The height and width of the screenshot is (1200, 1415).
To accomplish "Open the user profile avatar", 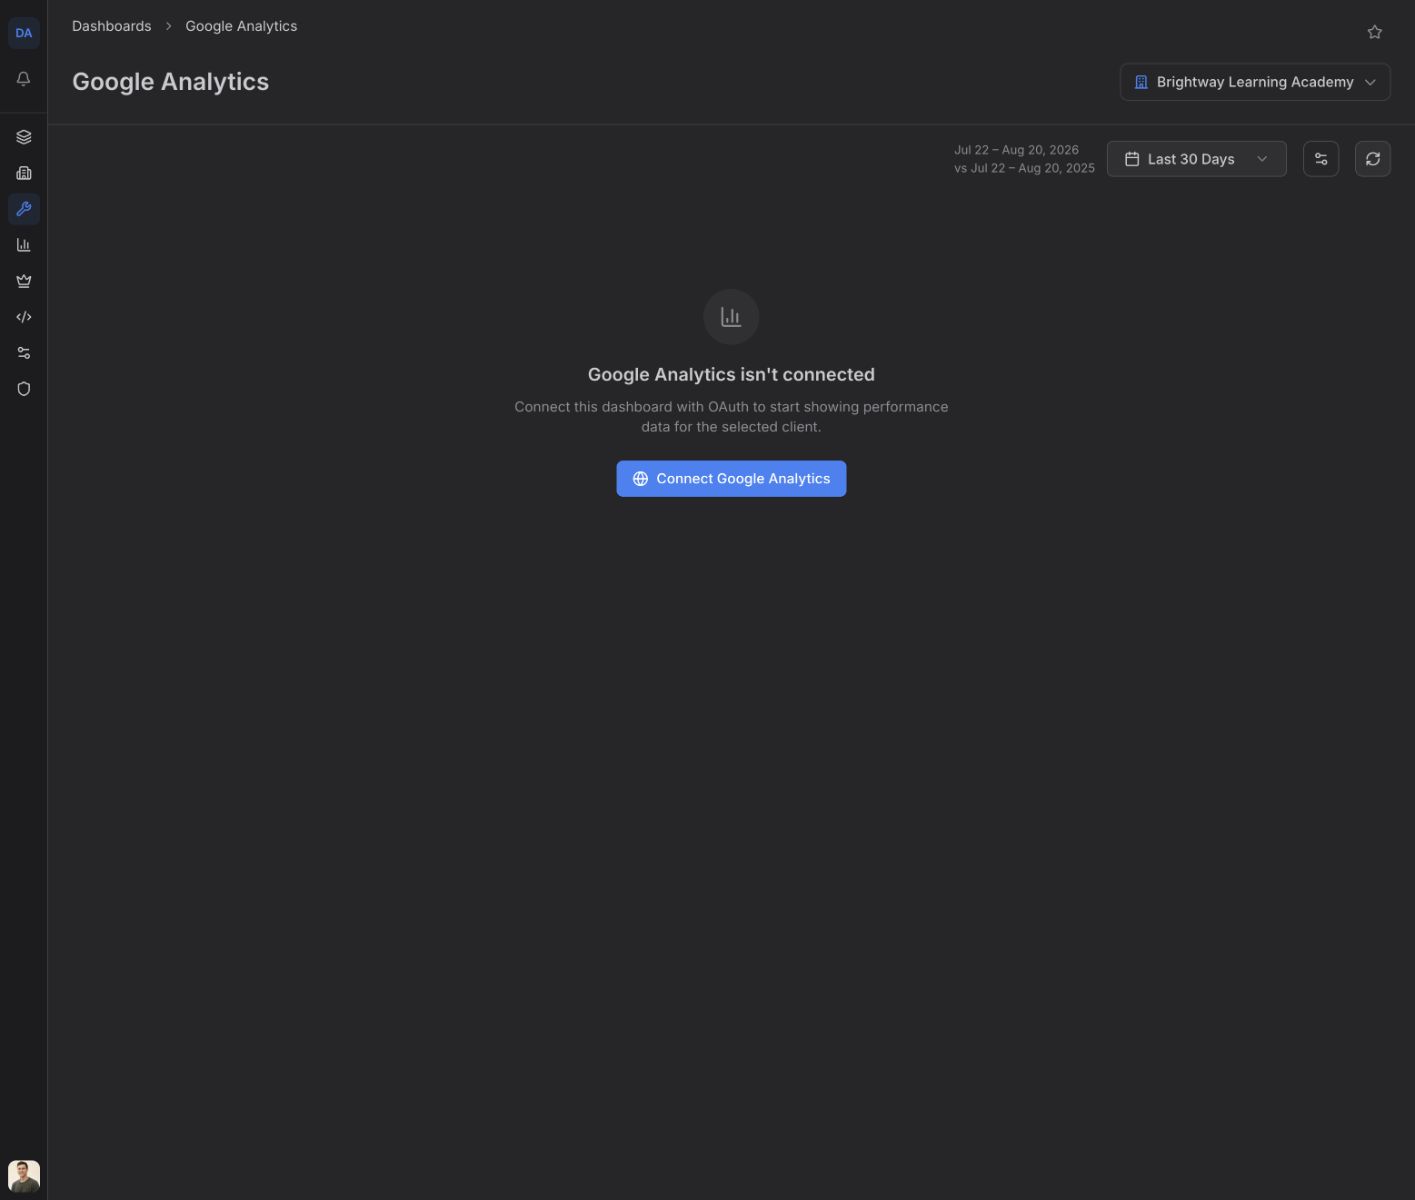I will click(x=24, y=1176).
